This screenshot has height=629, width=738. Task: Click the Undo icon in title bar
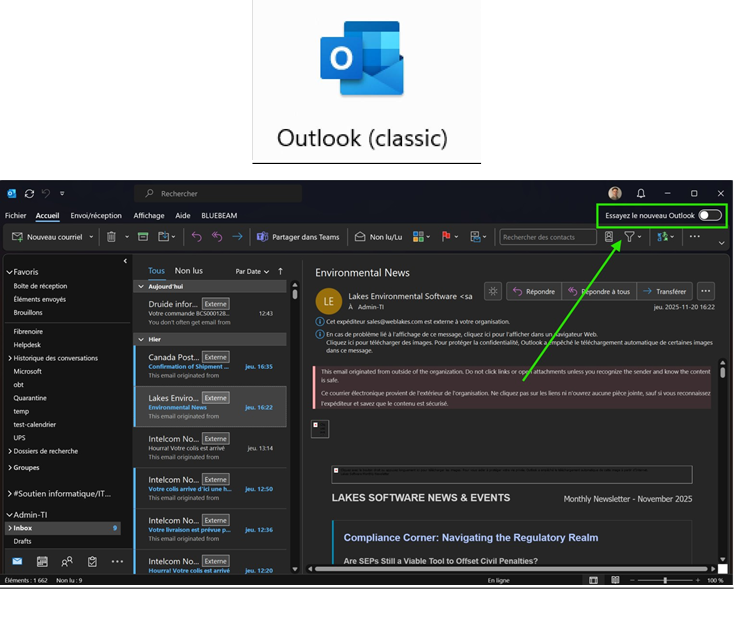46,193
